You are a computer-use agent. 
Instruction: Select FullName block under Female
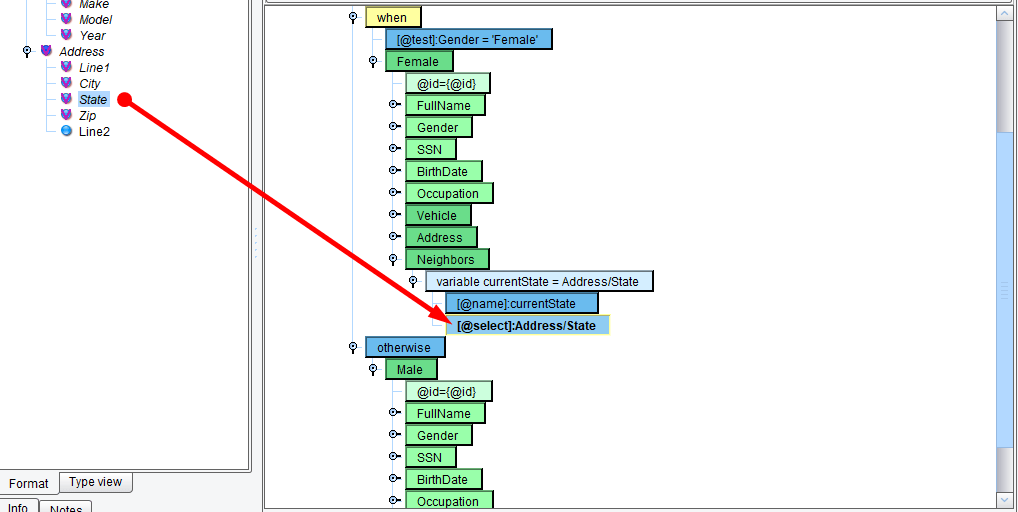pos(445,106)
